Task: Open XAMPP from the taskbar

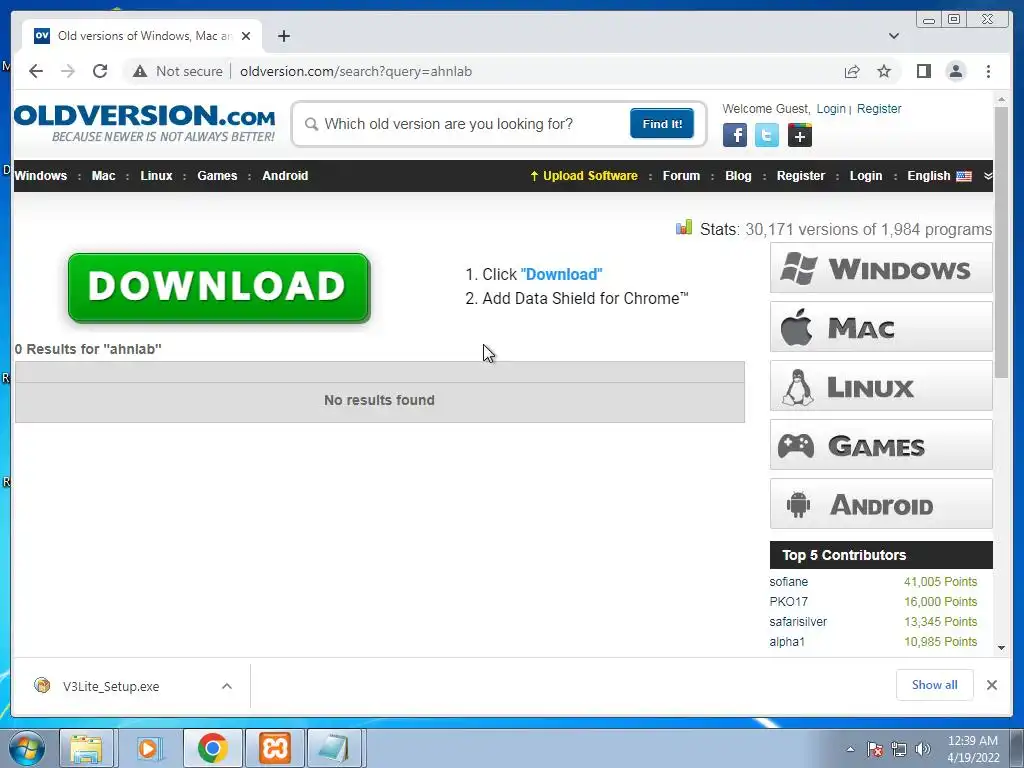Action: pyautogui.click(x=274, y=748)
